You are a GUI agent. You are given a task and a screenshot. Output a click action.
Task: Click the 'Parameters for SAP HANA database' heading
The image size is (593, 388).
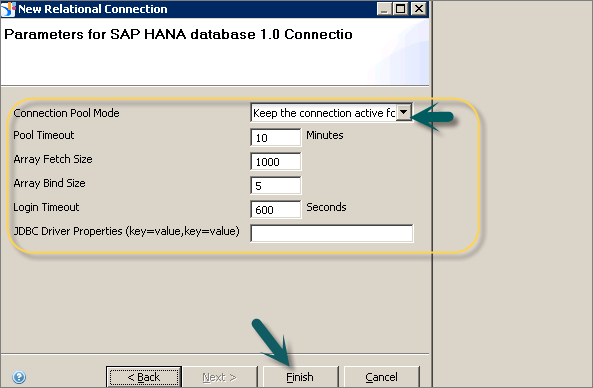point(178,34)
